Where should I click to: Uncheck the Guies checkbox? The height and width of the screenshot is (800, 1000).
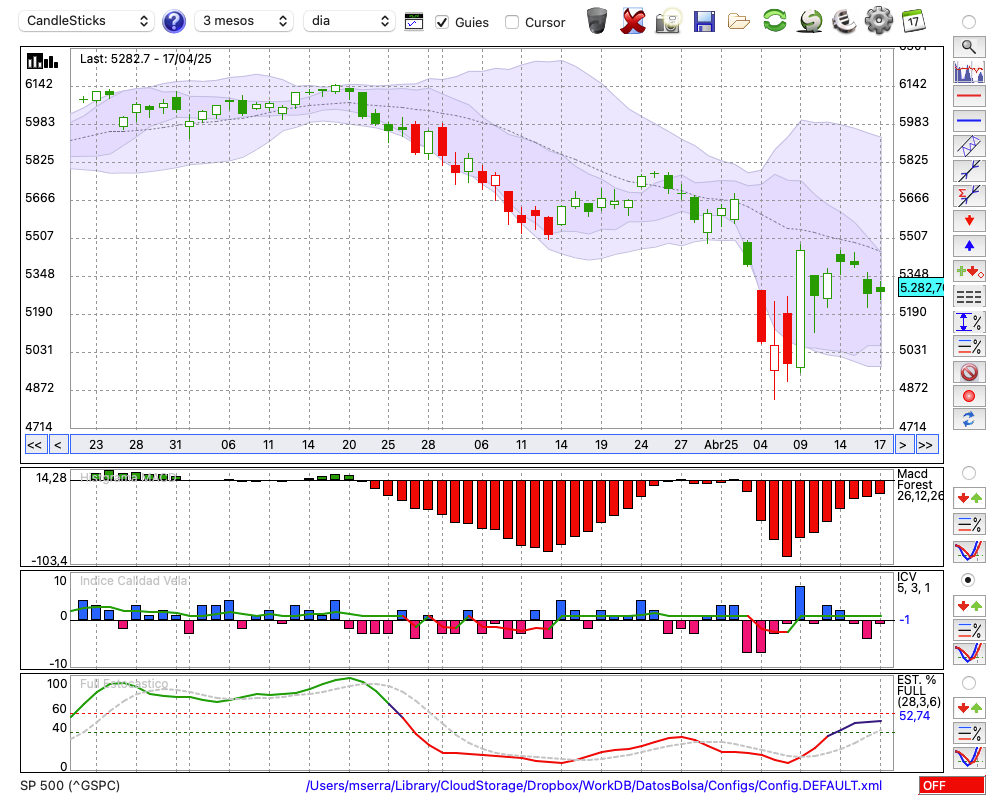click(x=441, y=22)
